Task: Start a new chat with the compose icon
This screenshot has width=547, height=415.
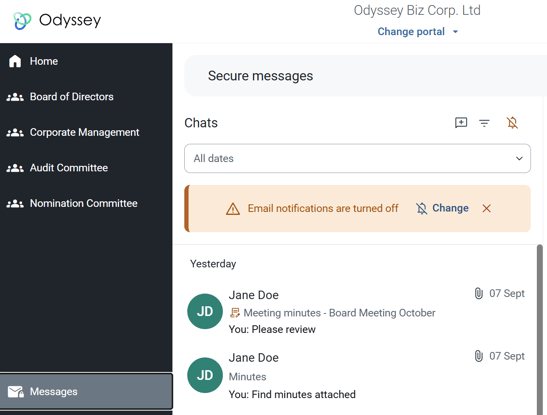Action: tap(461, 123)
